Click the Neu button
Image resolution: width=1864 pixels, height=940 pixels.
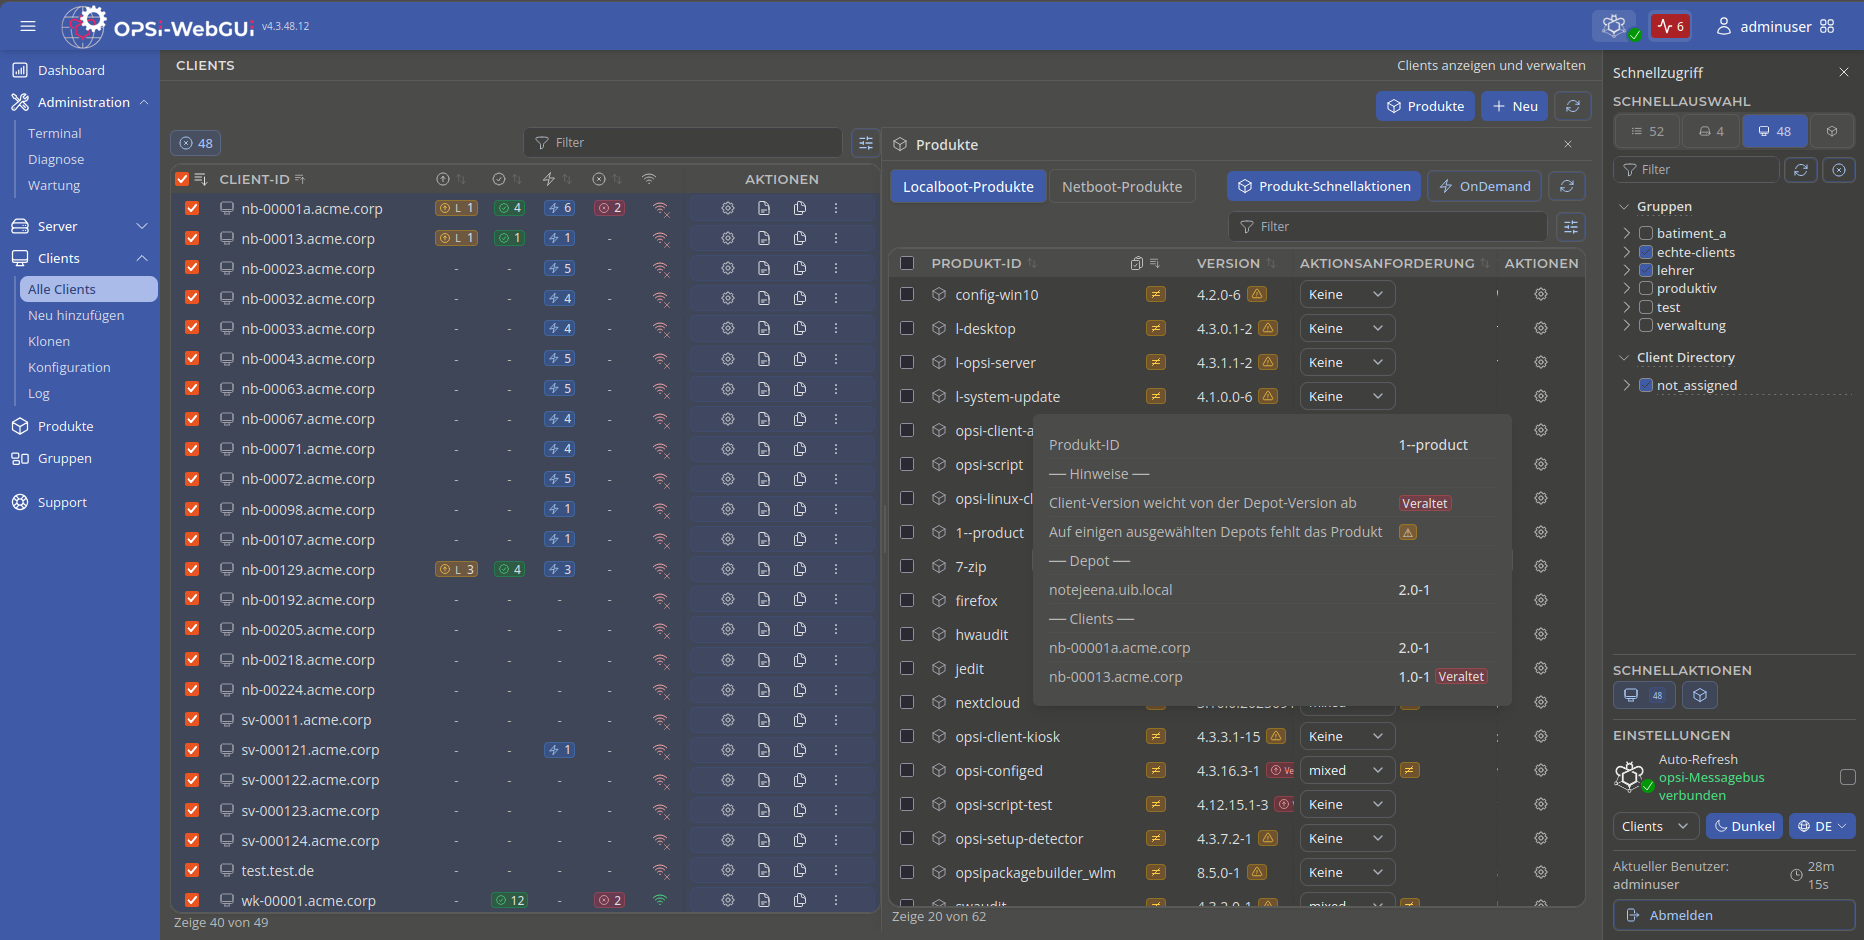(x=1515, y=106)
